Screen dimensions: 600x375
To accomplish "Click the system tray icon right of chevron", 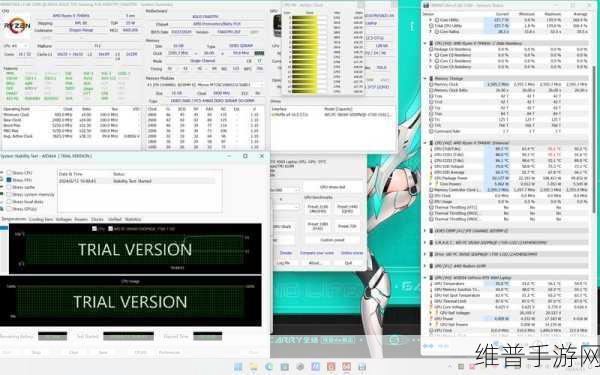I will pos(461,367).
